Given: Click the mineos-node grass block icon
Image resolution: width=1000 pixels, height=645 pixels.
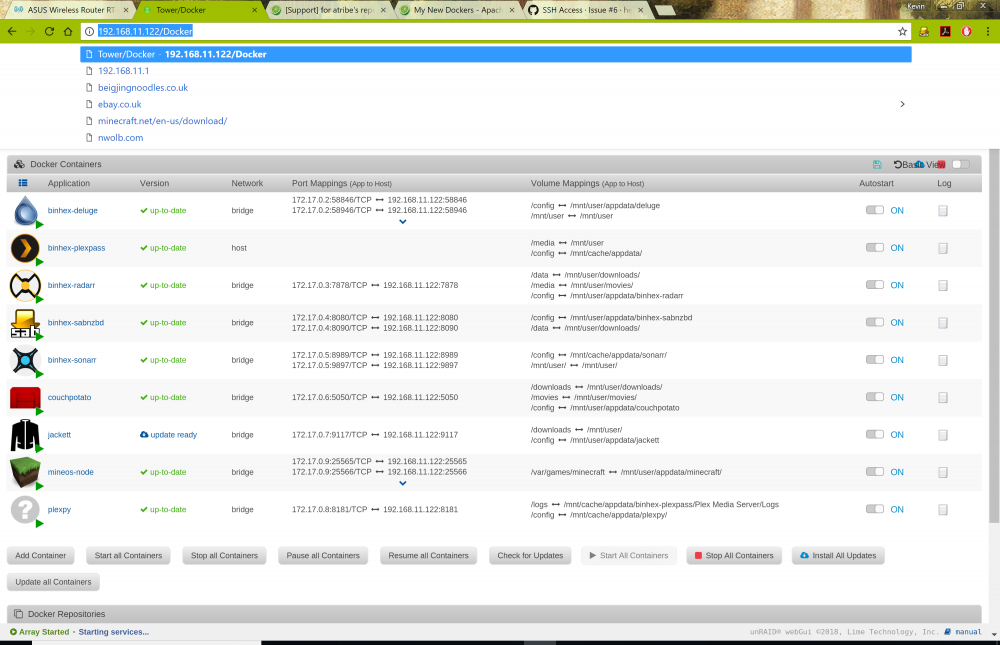Looking at the screenshot, I should point(26,472).
